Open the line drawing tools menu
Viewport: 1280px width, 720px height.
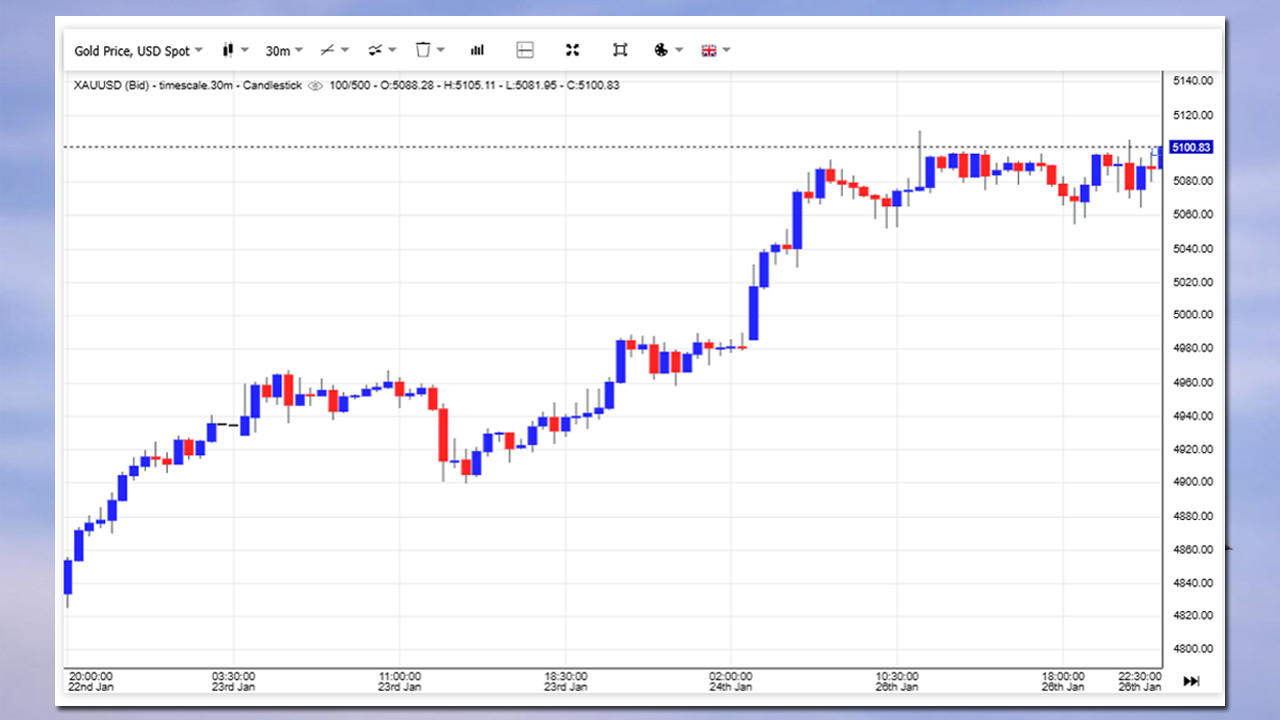pos(333,50)
